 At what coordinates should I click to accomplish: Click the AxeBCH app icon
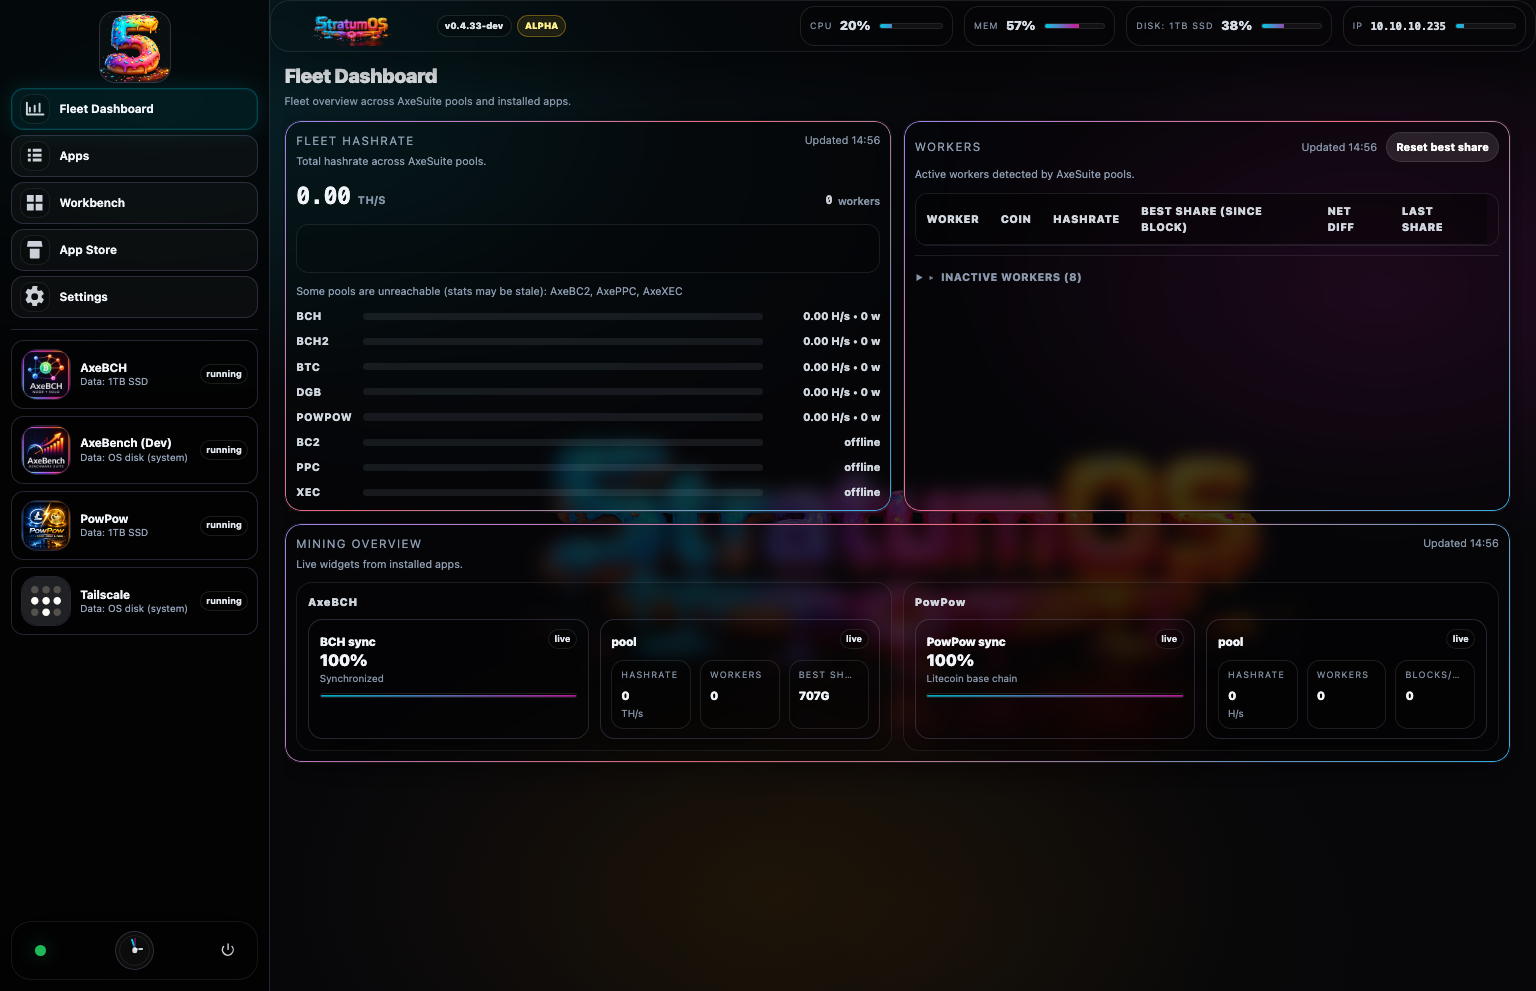point(46,375)
